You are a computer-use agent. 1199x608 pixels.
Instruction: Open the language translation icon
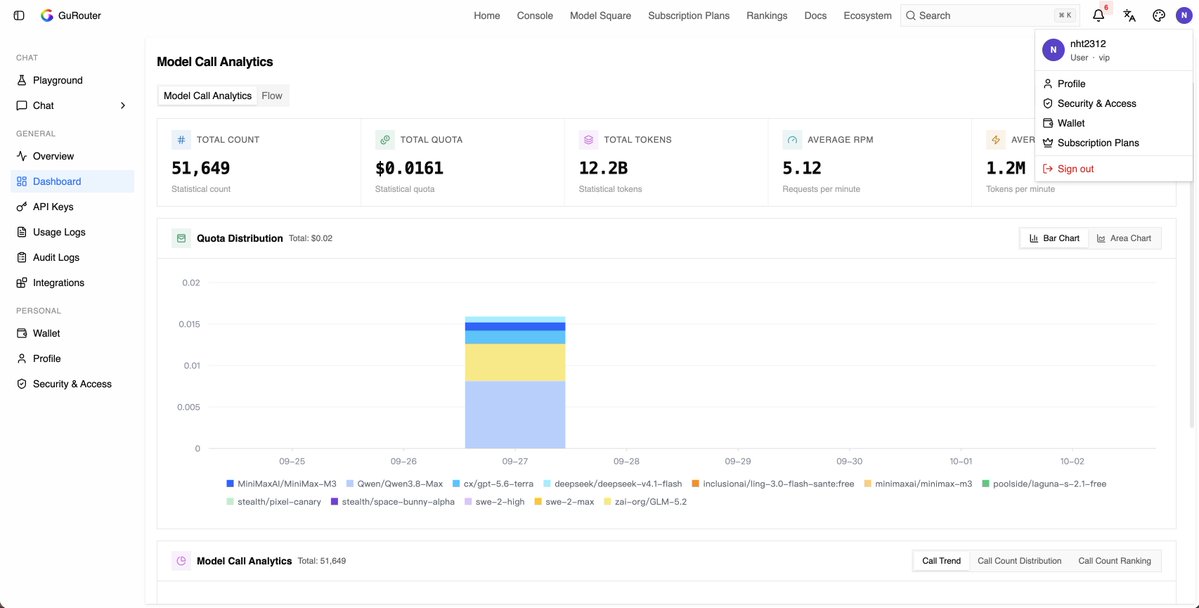(1129, 15)
